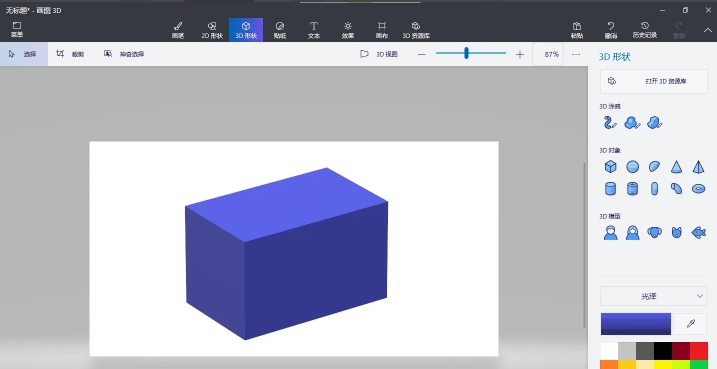717x369 pixels.
Task: Insert the fish 3D model
Action: (698, 233)
